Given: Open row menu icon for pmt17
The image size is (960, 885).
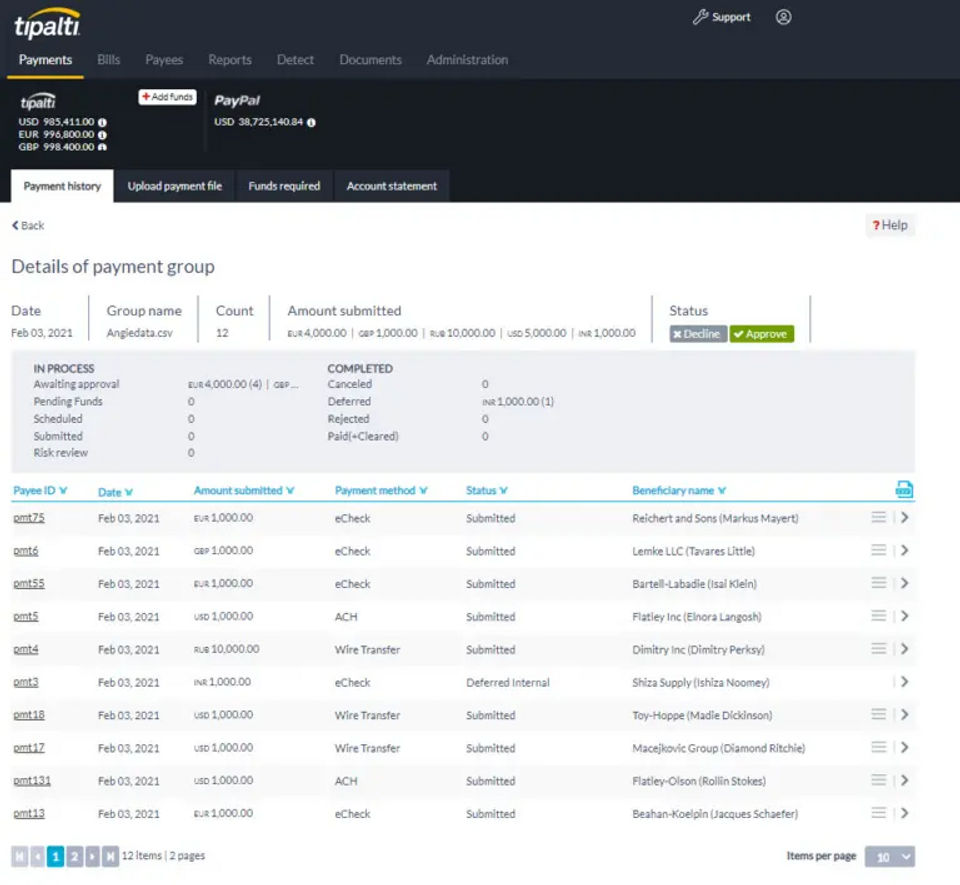Looking at the screenshot, I should tap(879, 748).
